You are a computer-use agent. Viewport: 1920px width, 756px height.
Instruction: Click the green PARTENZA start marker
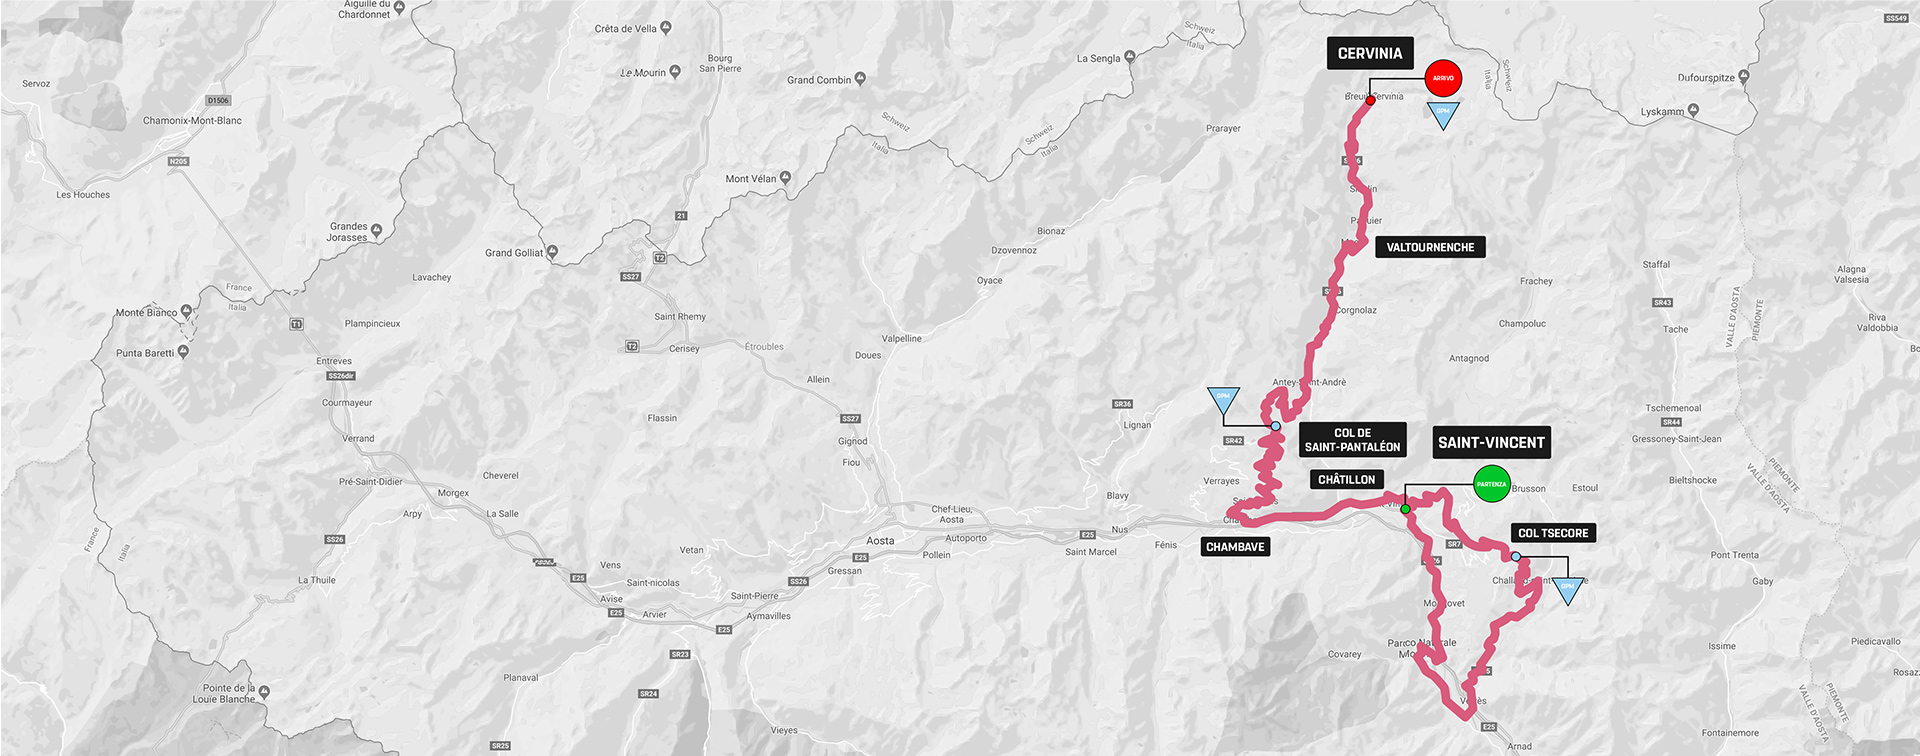(x=1491, y=484)
